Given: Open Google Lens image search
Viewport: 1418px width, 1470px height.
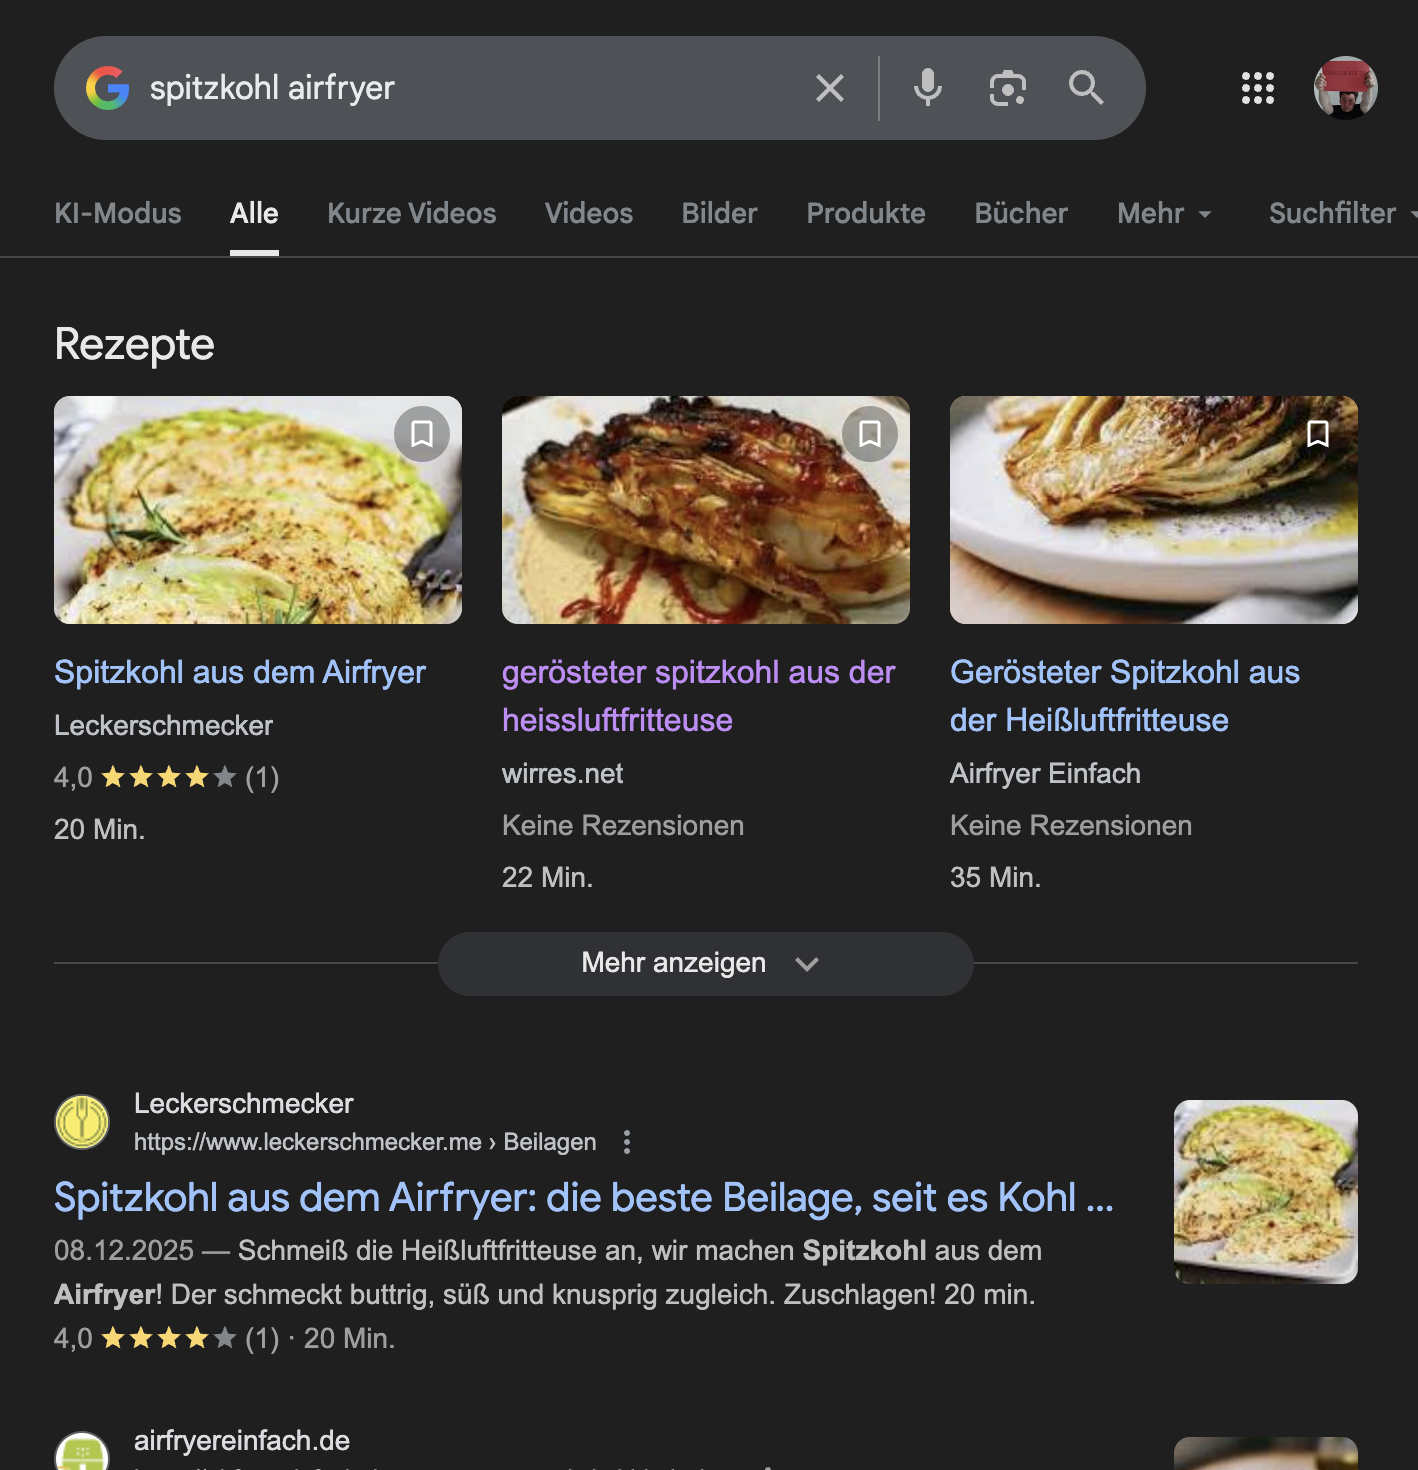Looking at the screenshot, I should pyautogui.click(x=1007, y=88).
